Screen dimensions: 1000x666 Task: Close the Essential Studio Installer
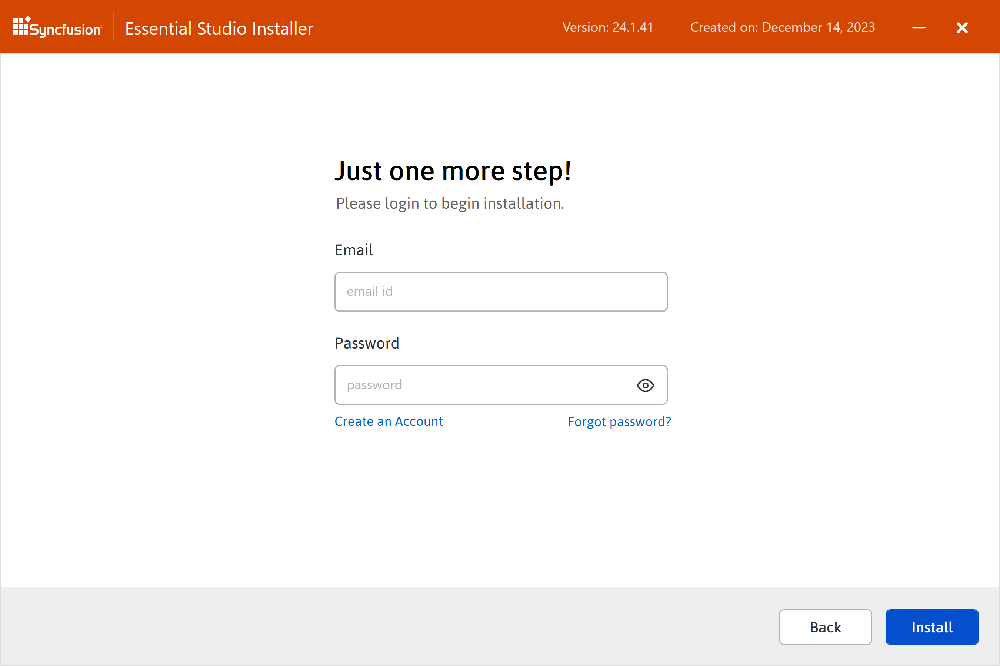coord(962,27)
